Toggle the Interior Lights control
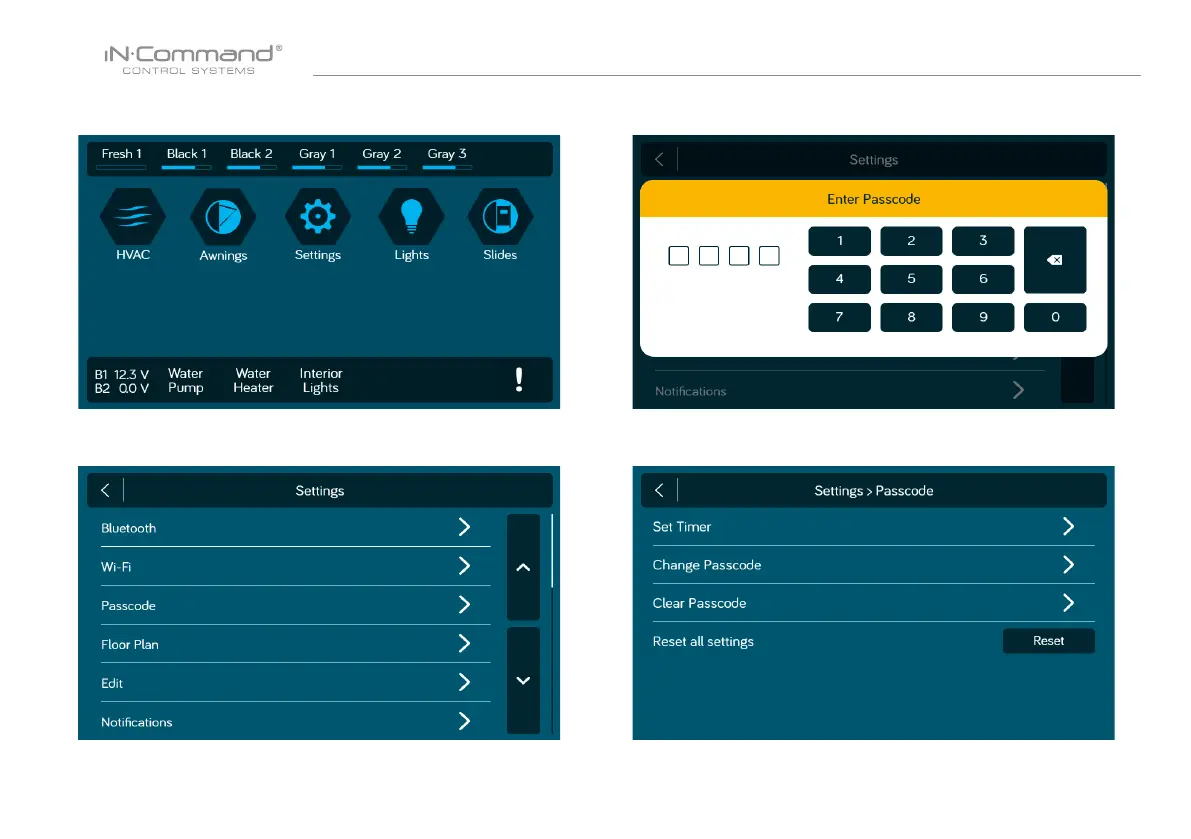 tap(321, 380)
